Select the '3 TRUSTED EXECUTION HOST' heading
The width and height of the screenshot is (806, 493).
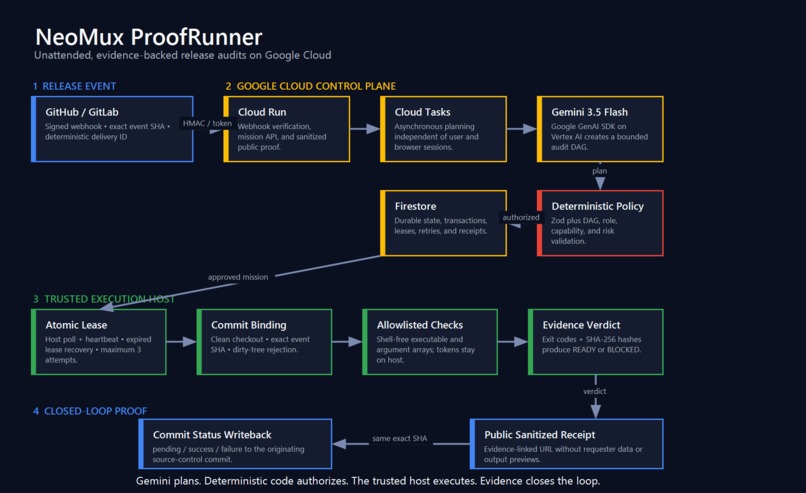point(104,299)
